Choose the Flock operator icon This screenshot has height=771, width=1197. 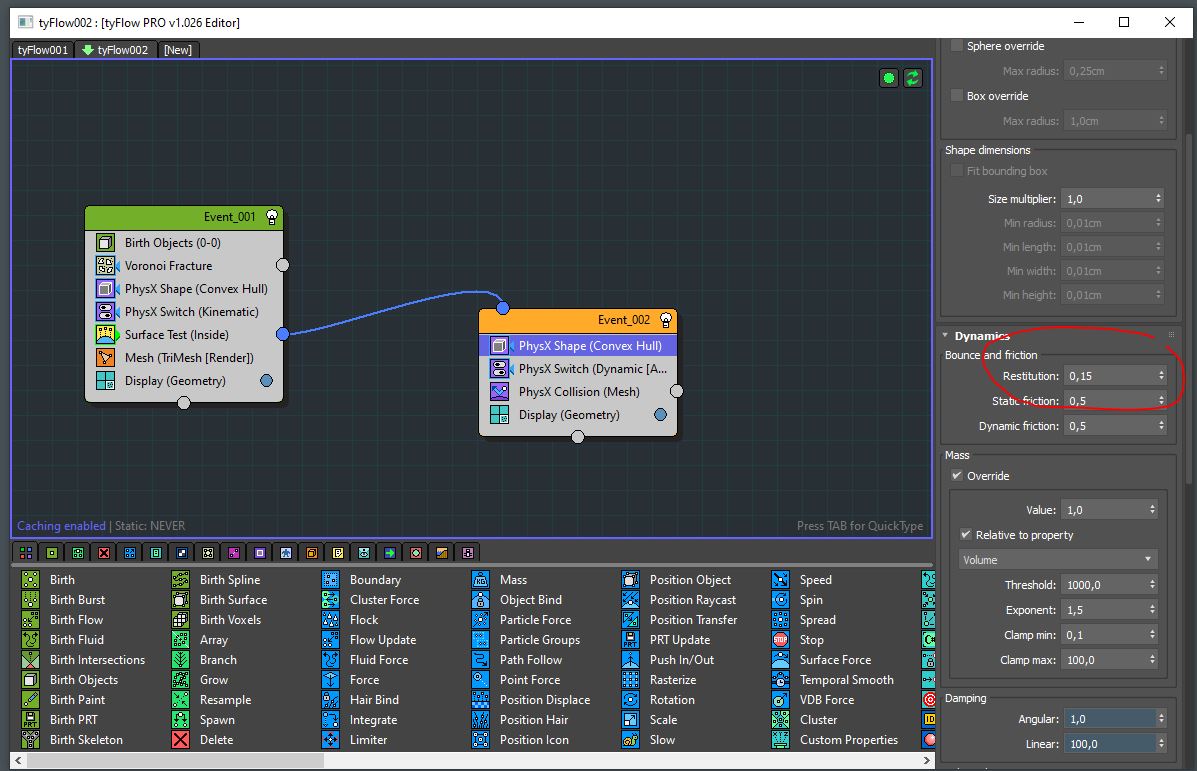(331, 619)
